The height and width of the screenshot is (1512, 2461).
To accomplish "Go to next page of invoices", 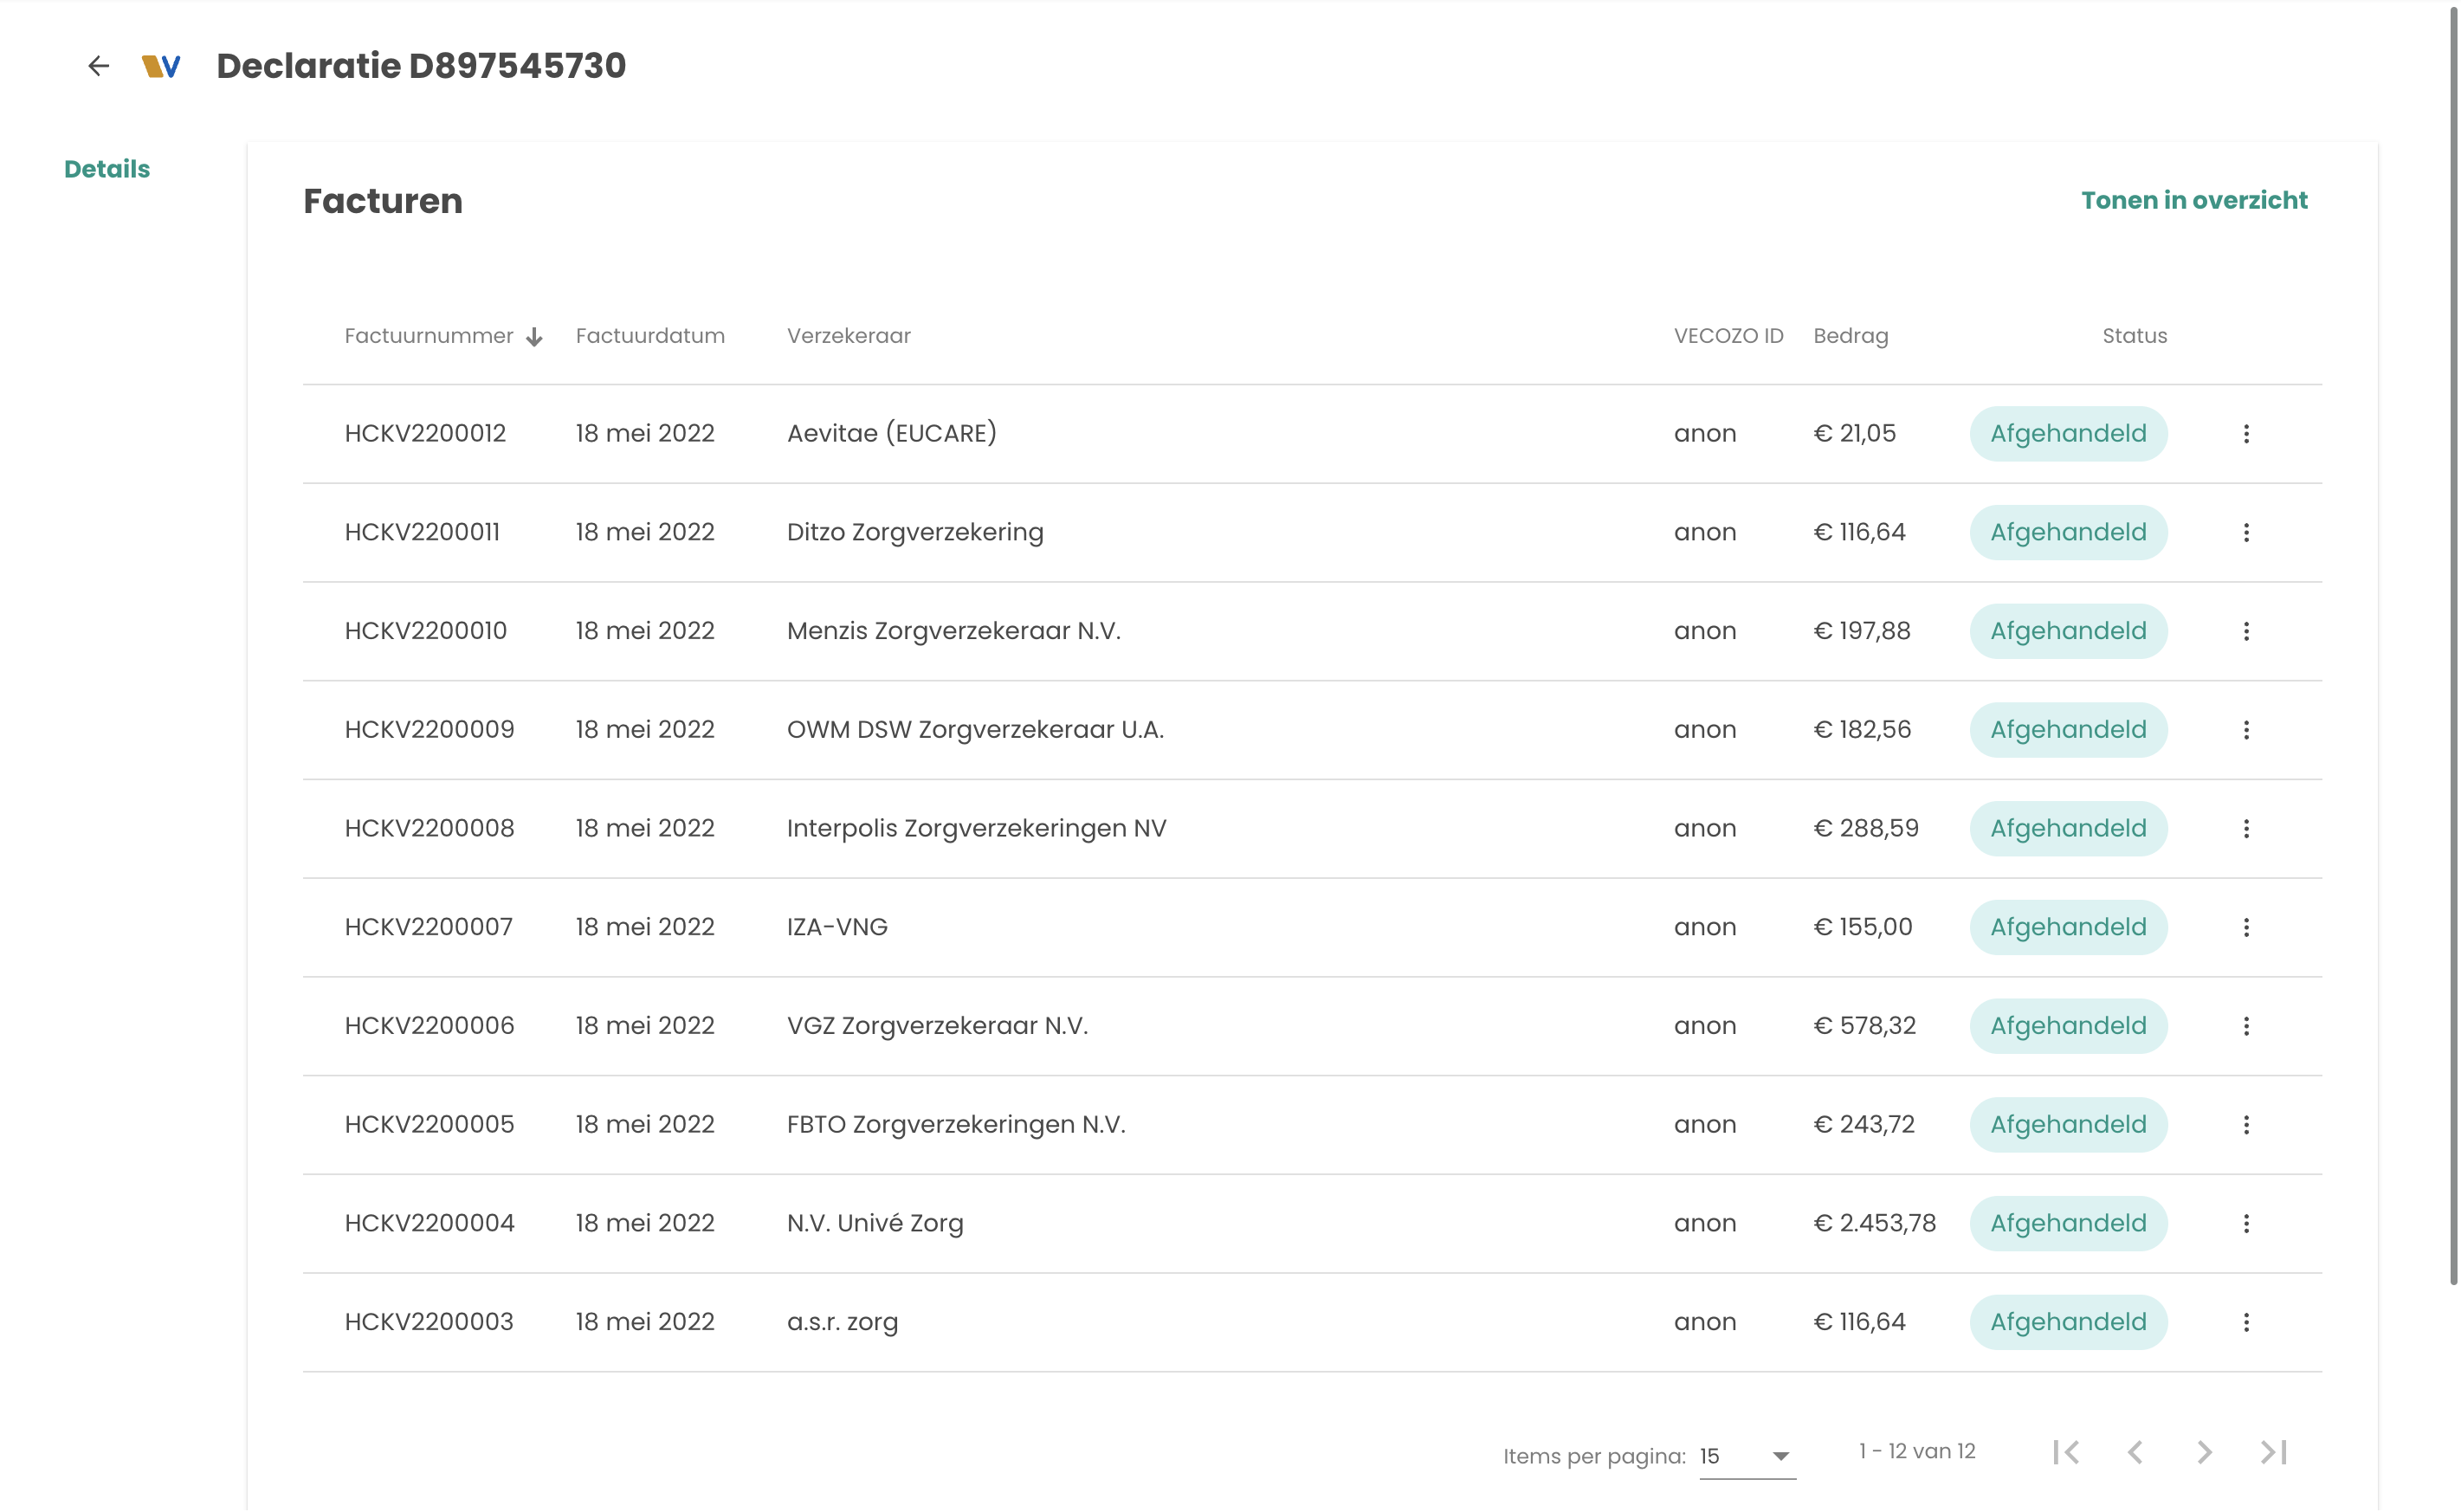I will click(x=2204, y=1451).
